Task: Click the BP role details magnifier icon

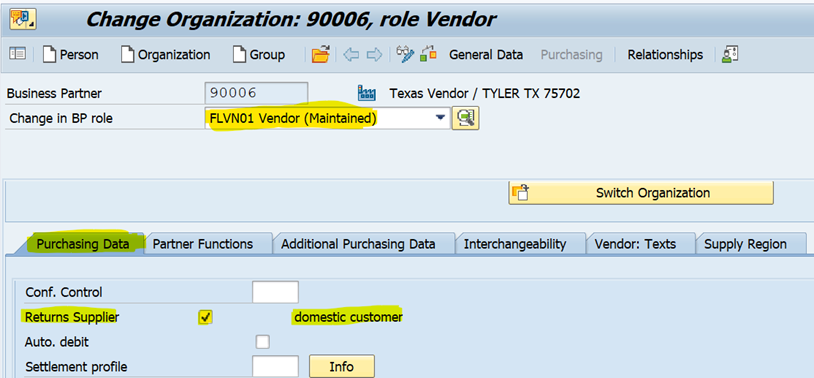Action: [466, 118]
